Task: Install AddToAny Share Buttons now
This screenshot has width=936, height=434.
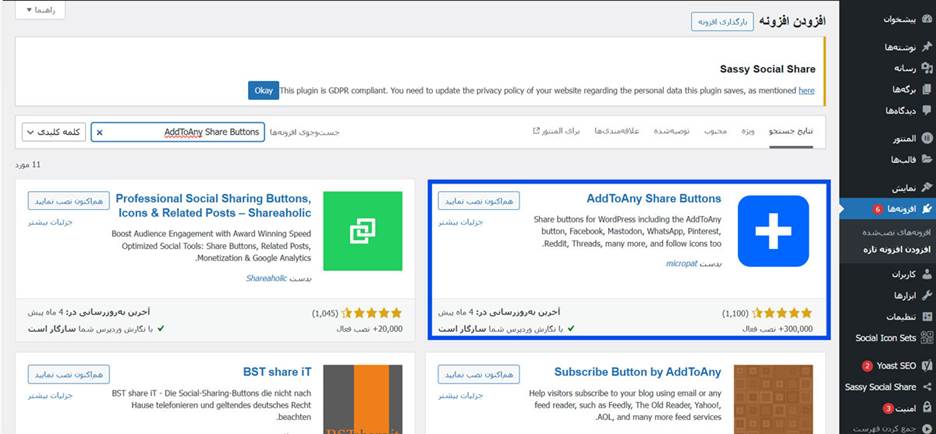Action: pyautogui.click(x=479, y=201)
